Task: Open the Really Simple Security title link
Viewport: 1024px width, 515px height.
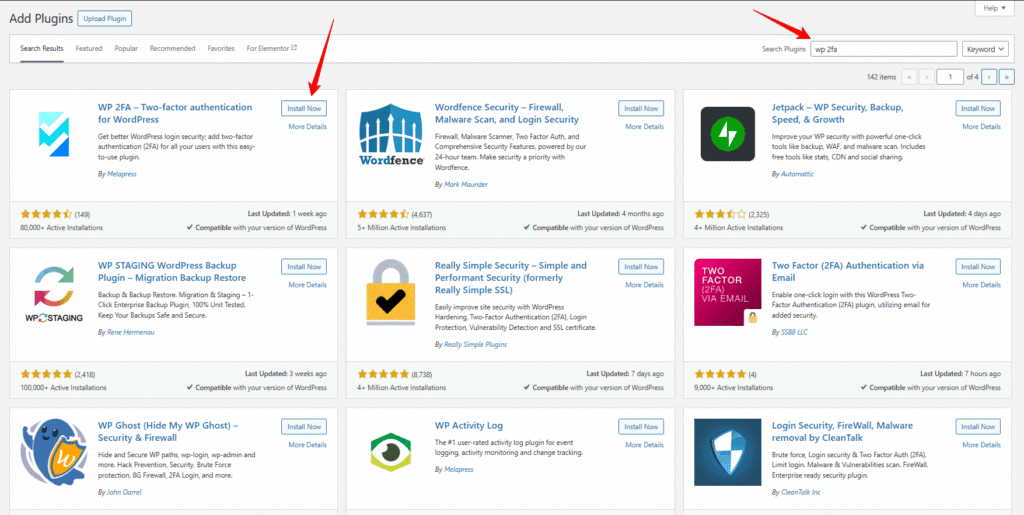Action: (511, 277)
